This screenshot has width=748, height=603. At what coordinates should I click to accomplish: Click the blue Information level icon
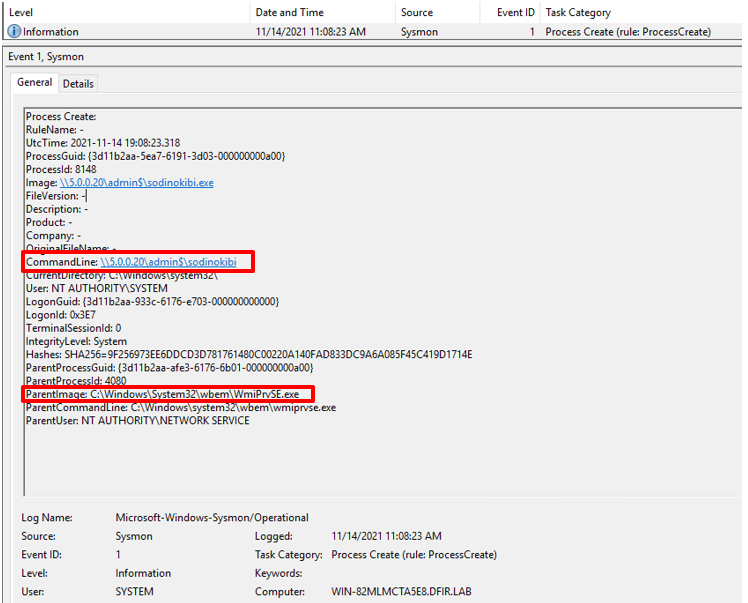(14, 31)
